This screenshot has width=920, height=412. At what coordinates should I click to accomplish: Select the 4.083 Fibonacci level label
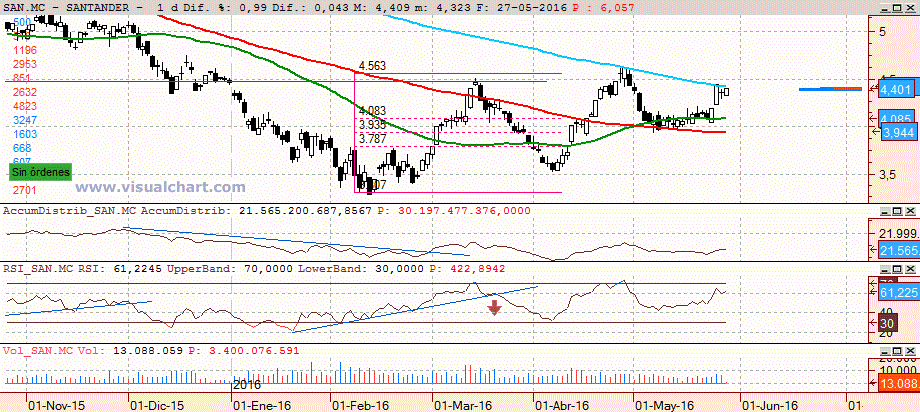371,110
